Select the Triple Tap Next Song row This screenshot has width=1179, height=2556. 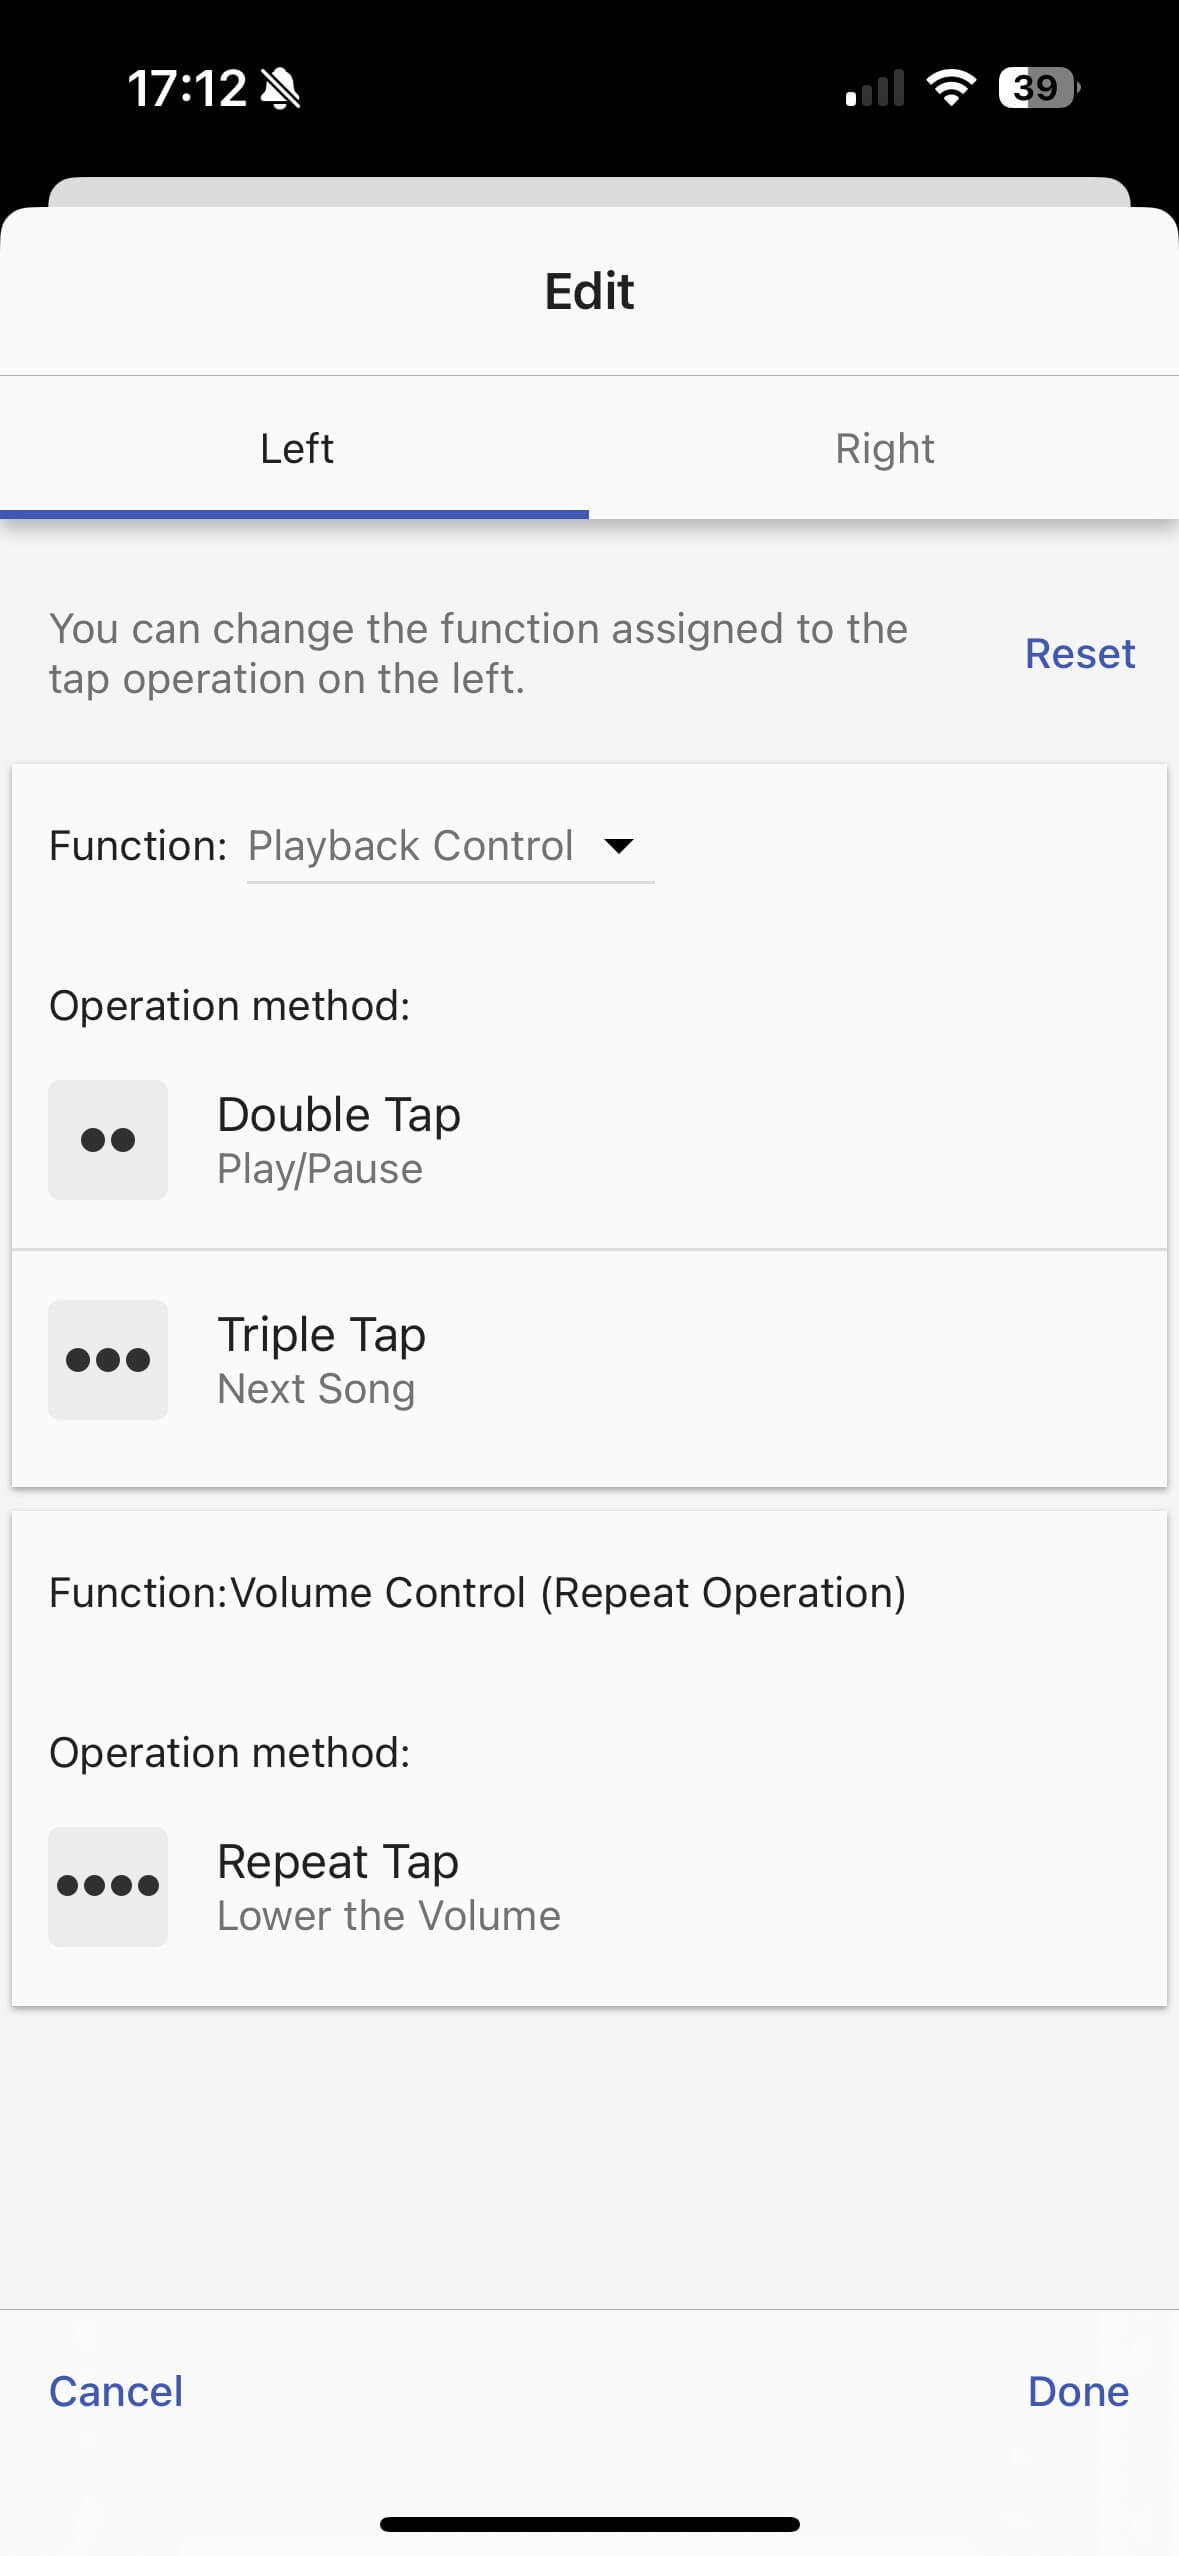point(588,1361)
